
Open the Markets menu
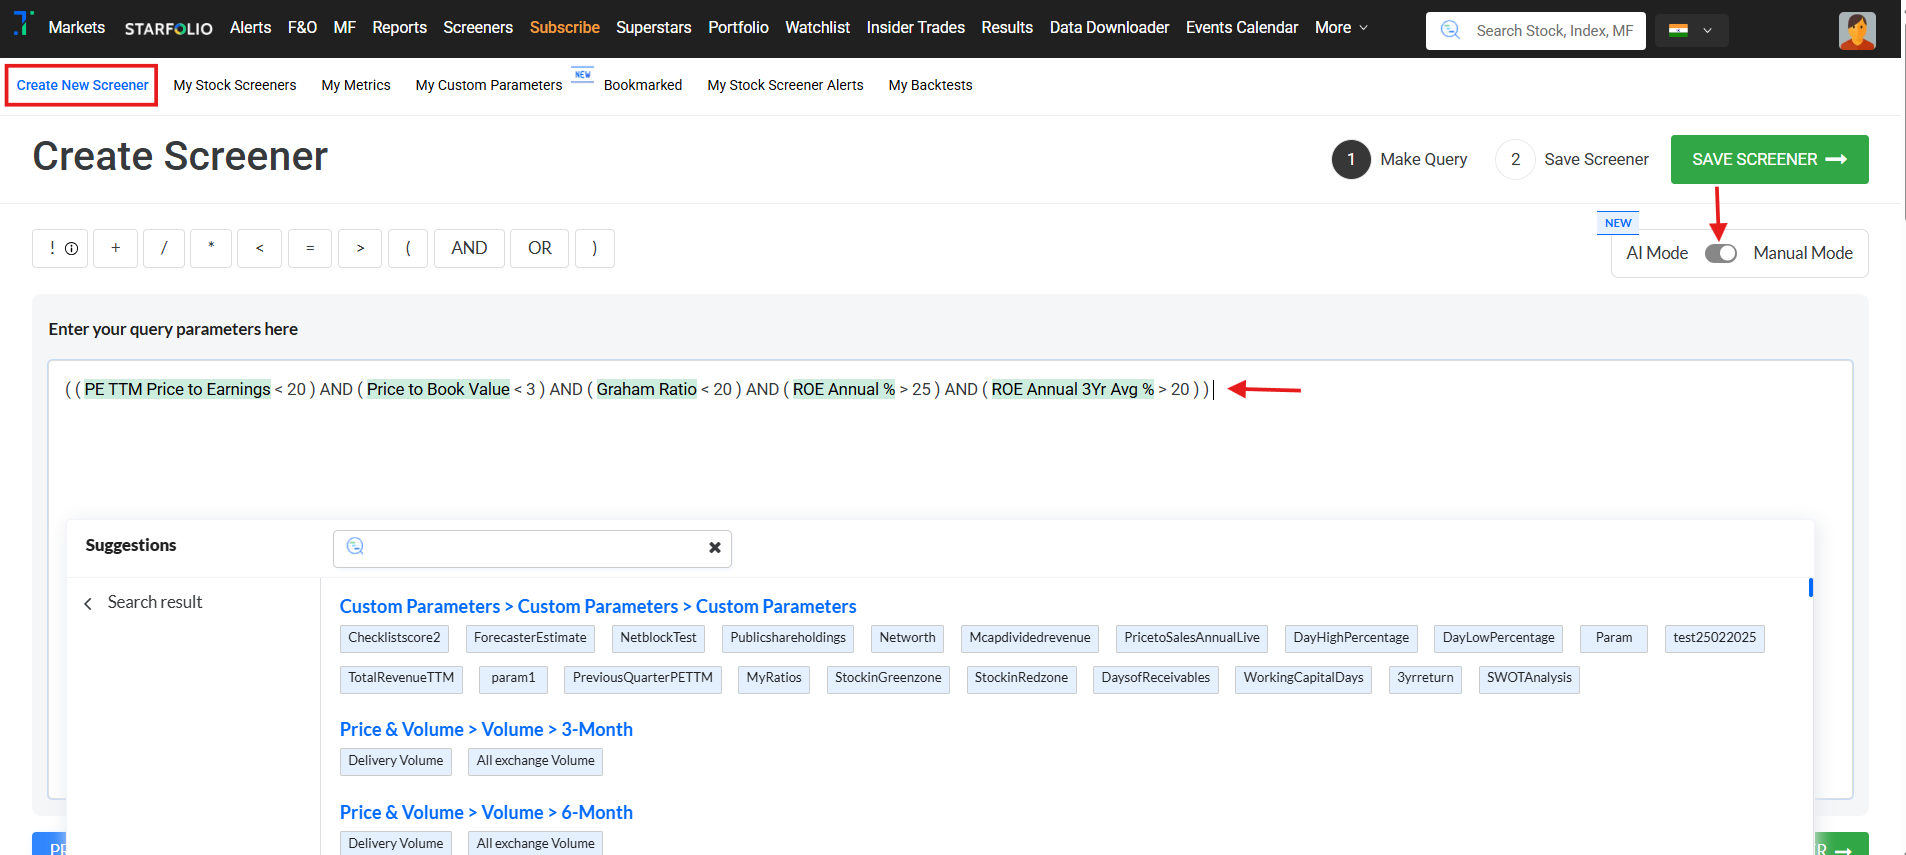(x=77, y=28)
